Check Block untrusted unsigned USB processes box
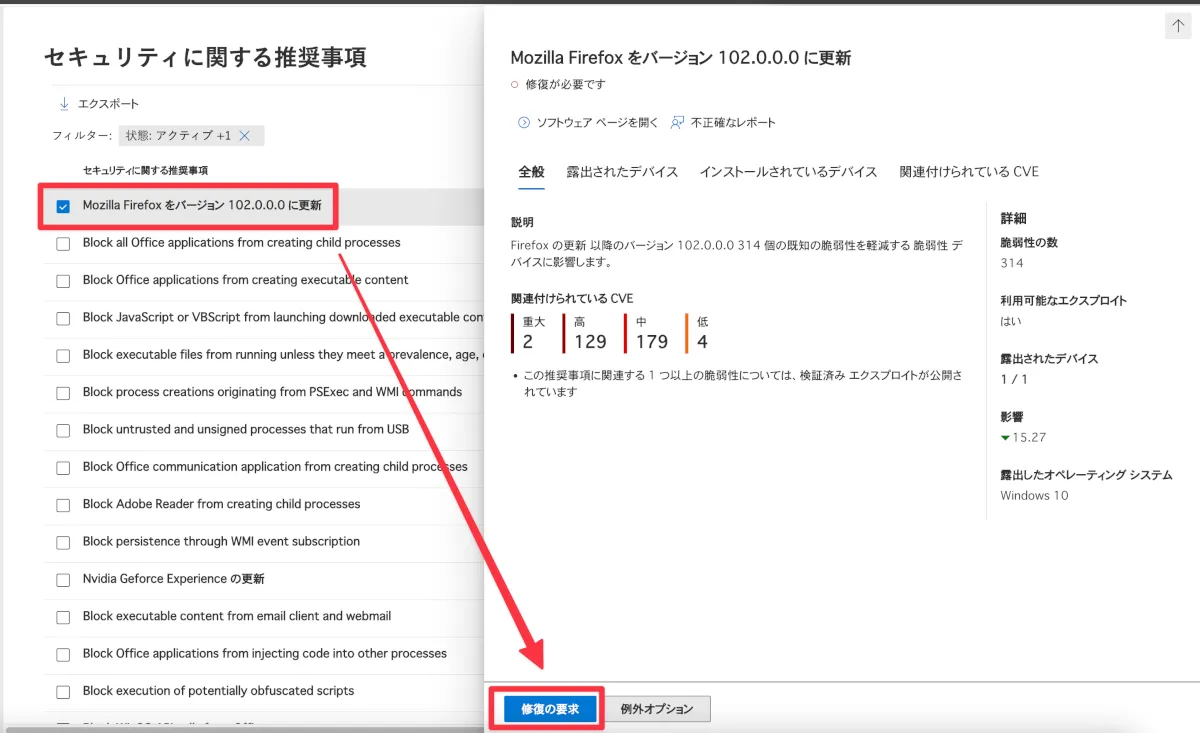The height and width of the screenshot is (733, 1200). pos(63,430)
